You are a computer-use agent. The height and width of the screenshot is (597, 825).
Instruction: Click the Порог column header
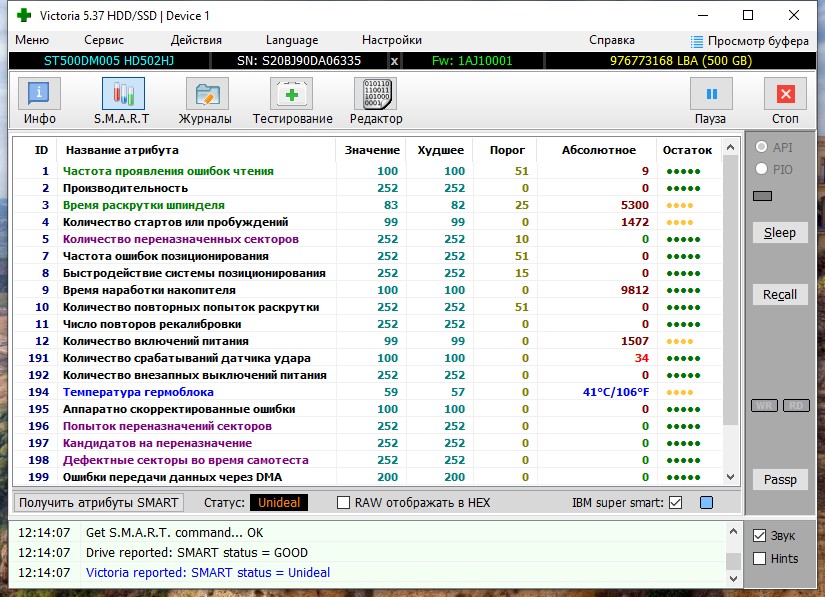point(507,150)
